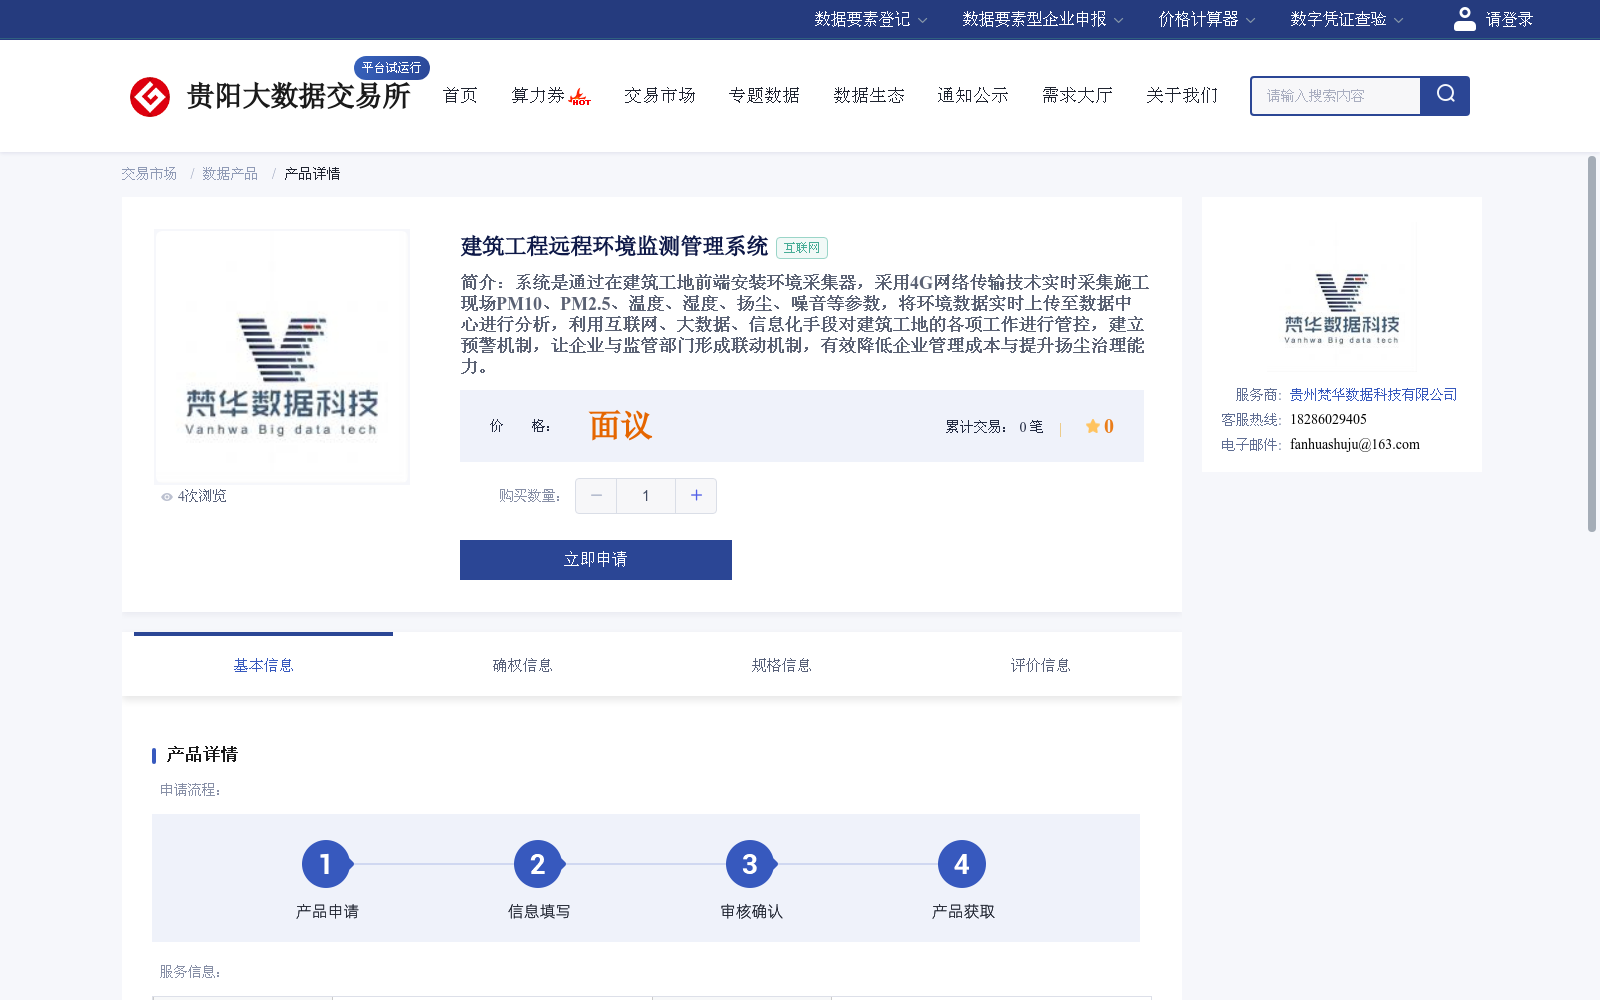This screenshot has width=1600, height=1000.
Task: Expand the 数据要素型企业申报 dropdown
Action: 1043,19
